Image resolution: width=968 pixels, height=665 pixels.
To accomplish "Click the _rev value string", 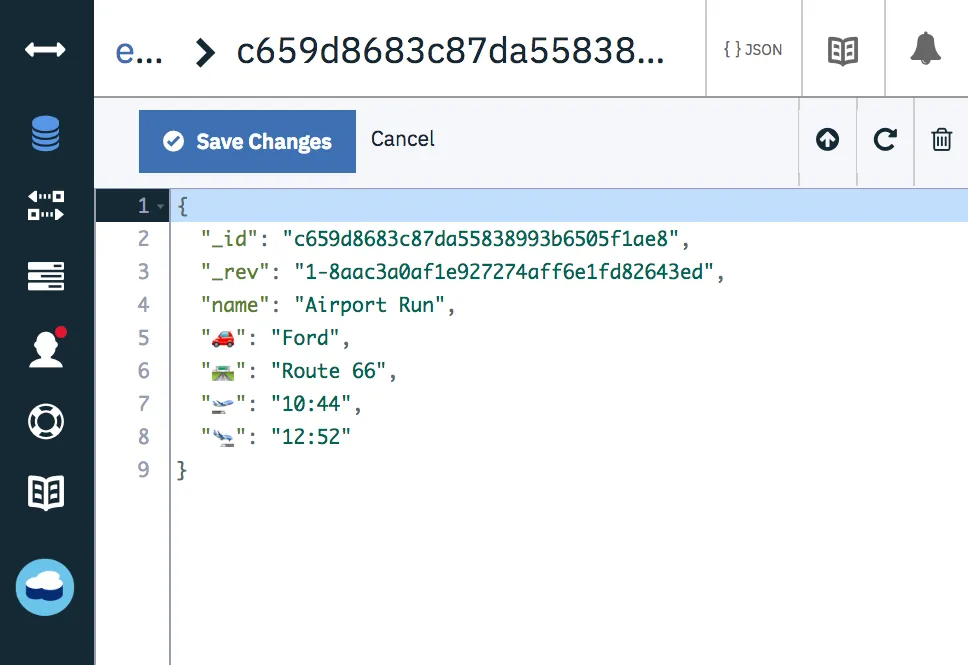I will click(x=504, y=272).
